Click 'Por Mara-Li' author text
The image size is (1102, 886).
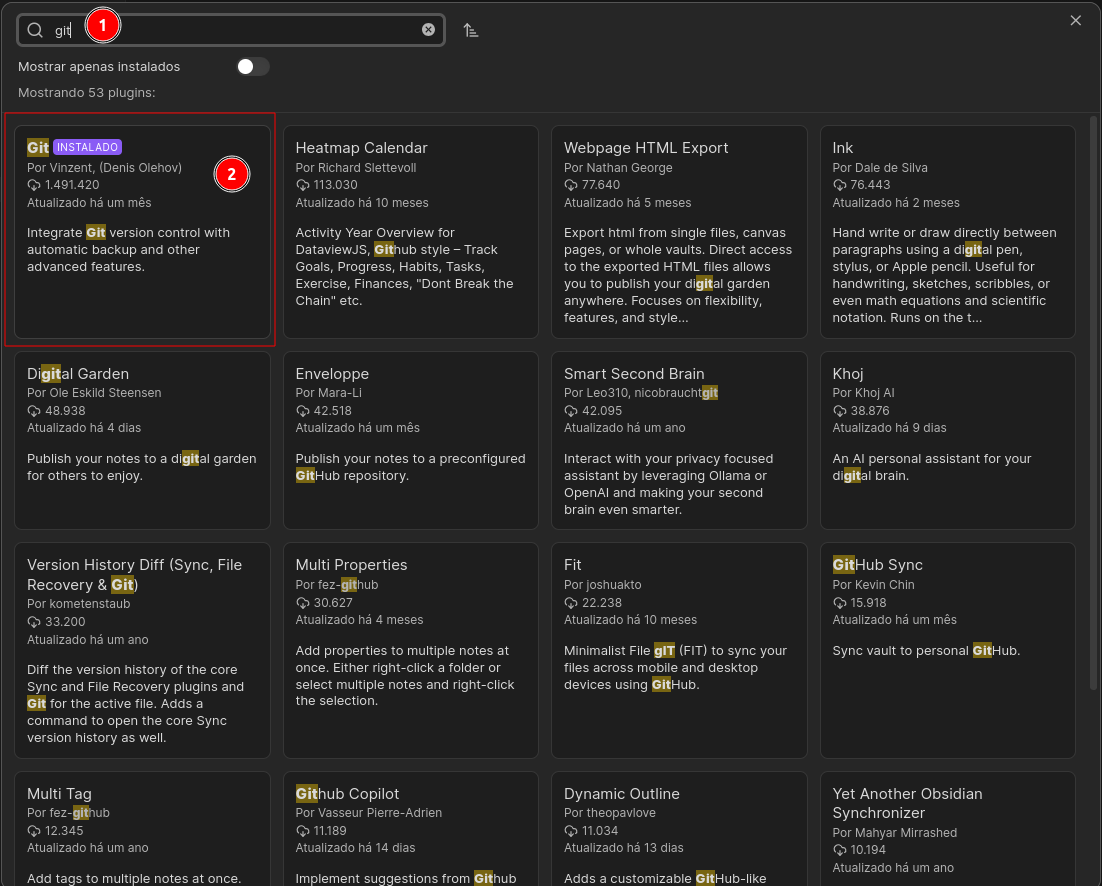[x=329, y=393]
